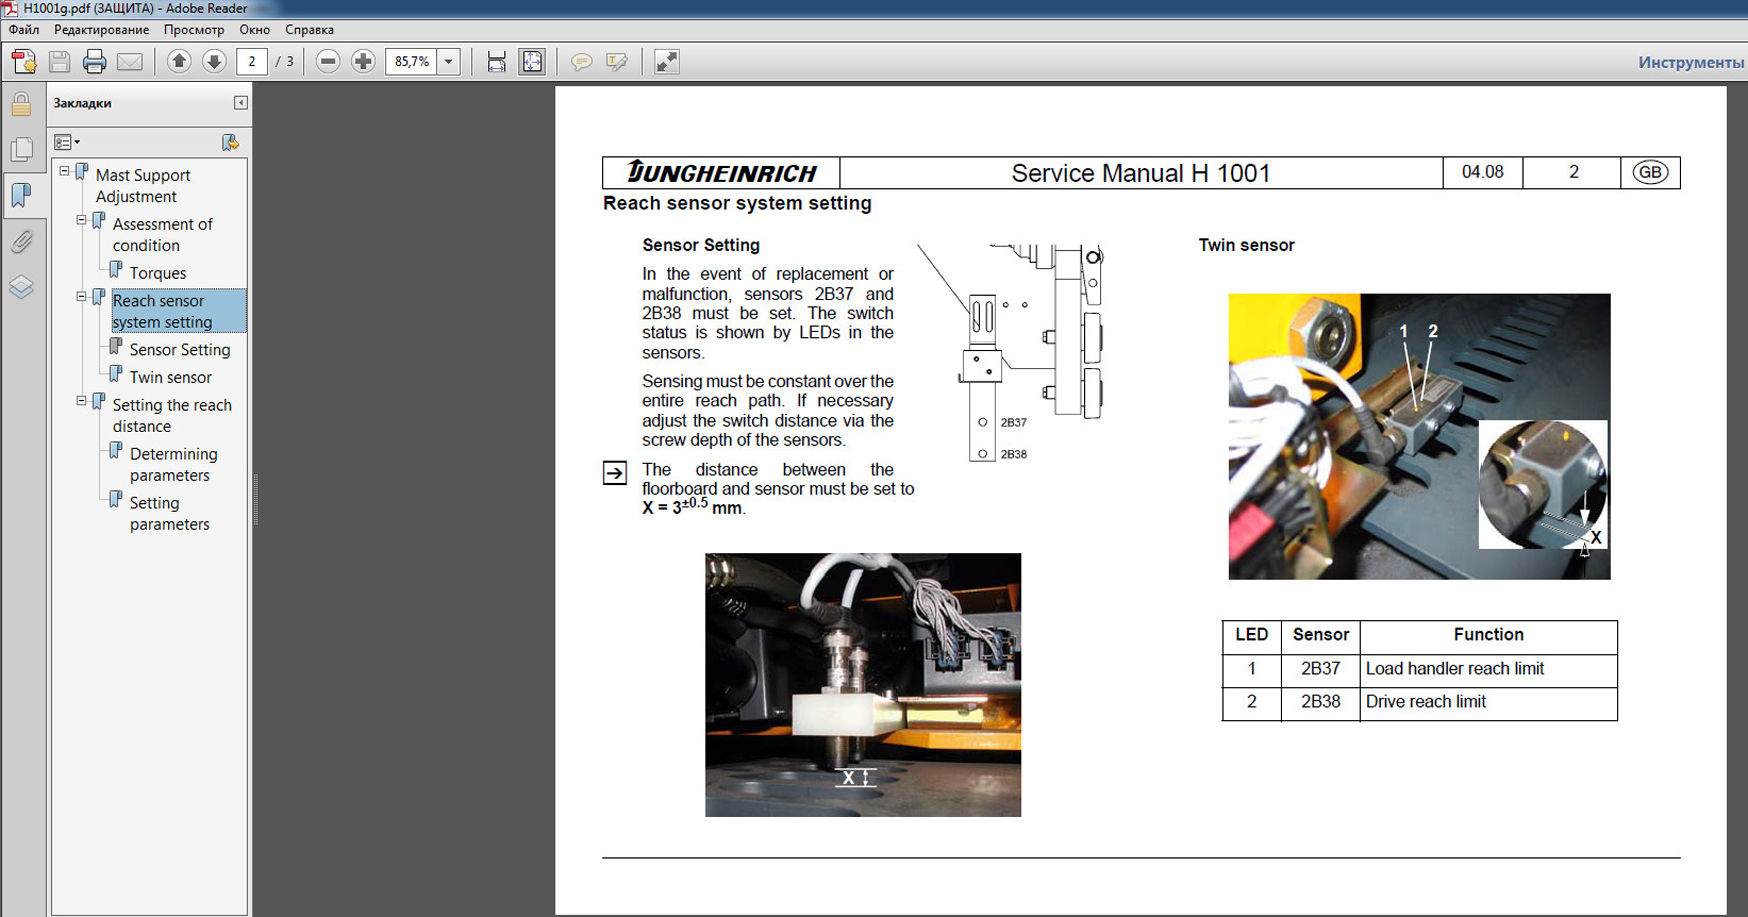This screenshot has width=1748, height=917.
Task: Open the Attachments paperclip panel
Action: pyautogui.click(x=21, y=241)
